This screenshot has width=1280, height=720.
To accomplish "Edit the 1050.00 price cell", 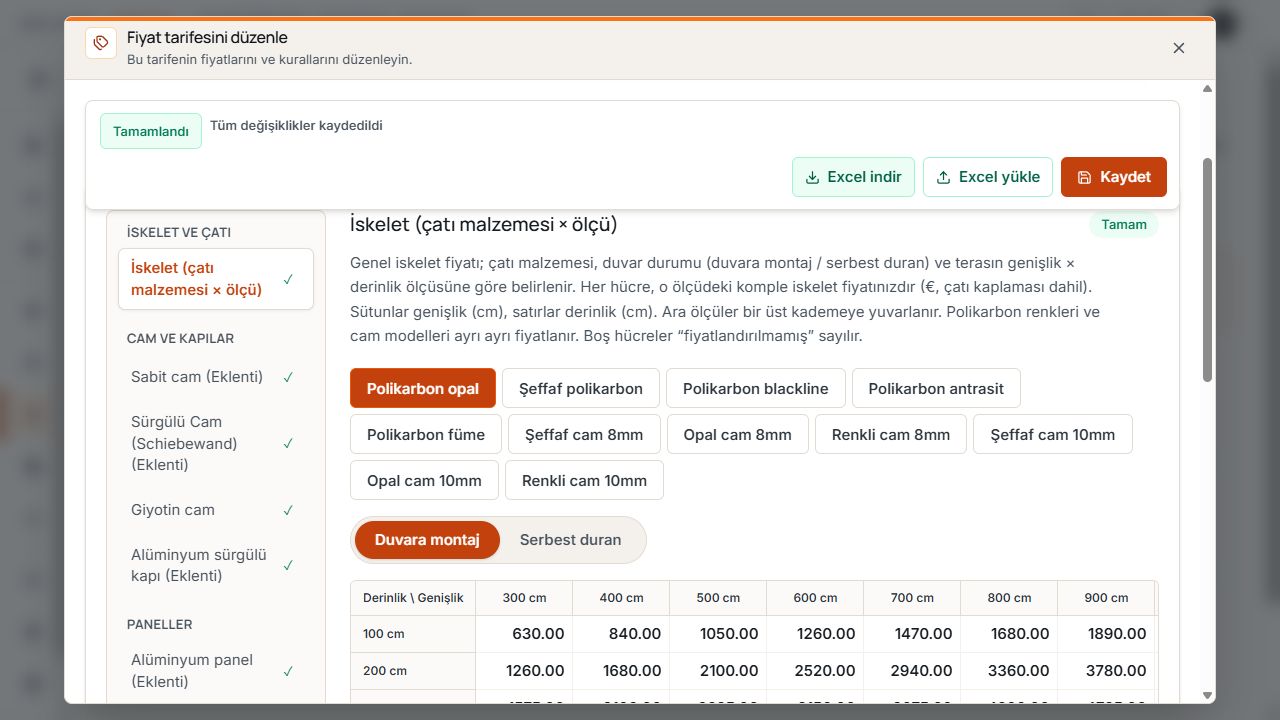I will pyautogui.click(x=718, y=634).
